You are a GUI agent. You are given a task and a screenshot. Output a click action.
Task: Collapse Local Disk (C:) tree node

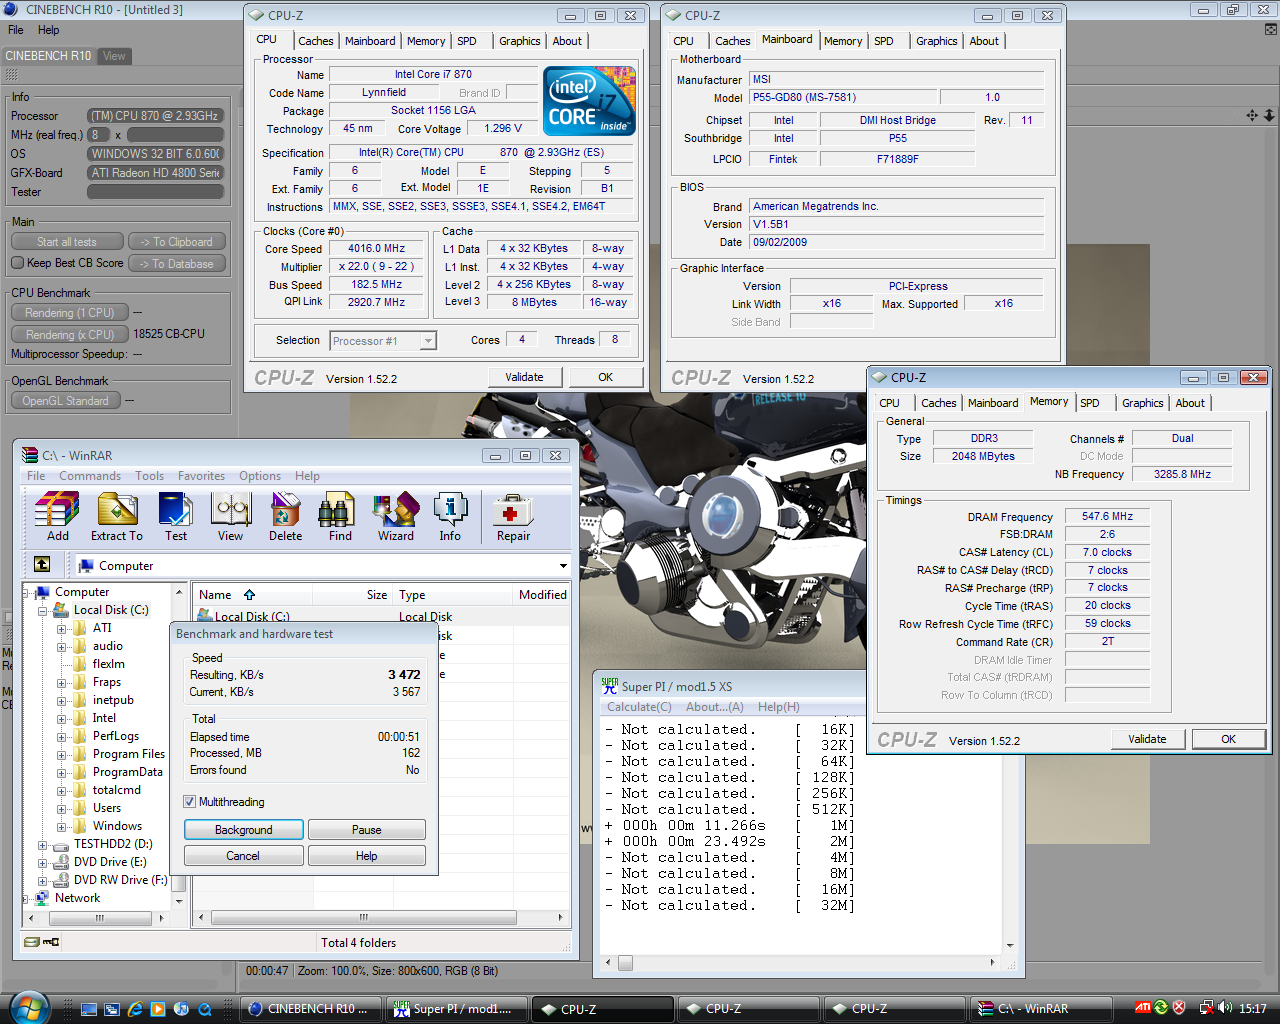(x=43, y=610)
